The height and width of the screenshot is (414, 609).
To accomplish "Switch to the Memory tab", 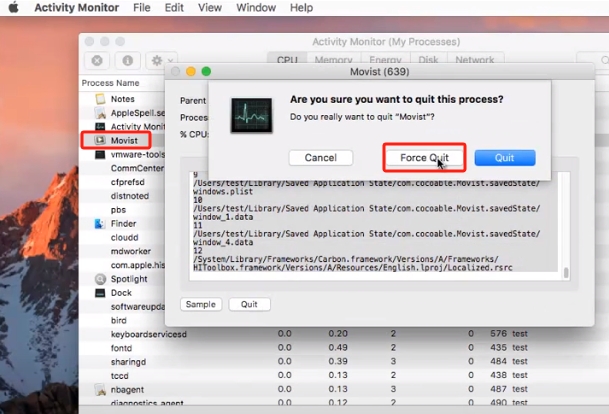I will [x=333, y=60].
